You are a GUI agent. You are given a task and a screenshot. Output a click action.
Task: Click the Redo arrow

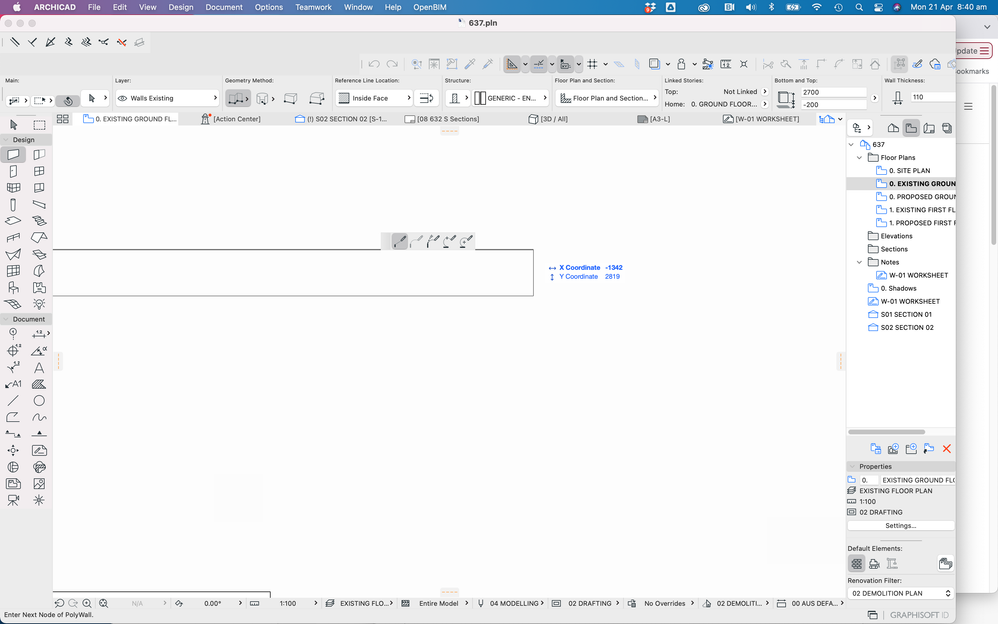(x=392, y=64)
